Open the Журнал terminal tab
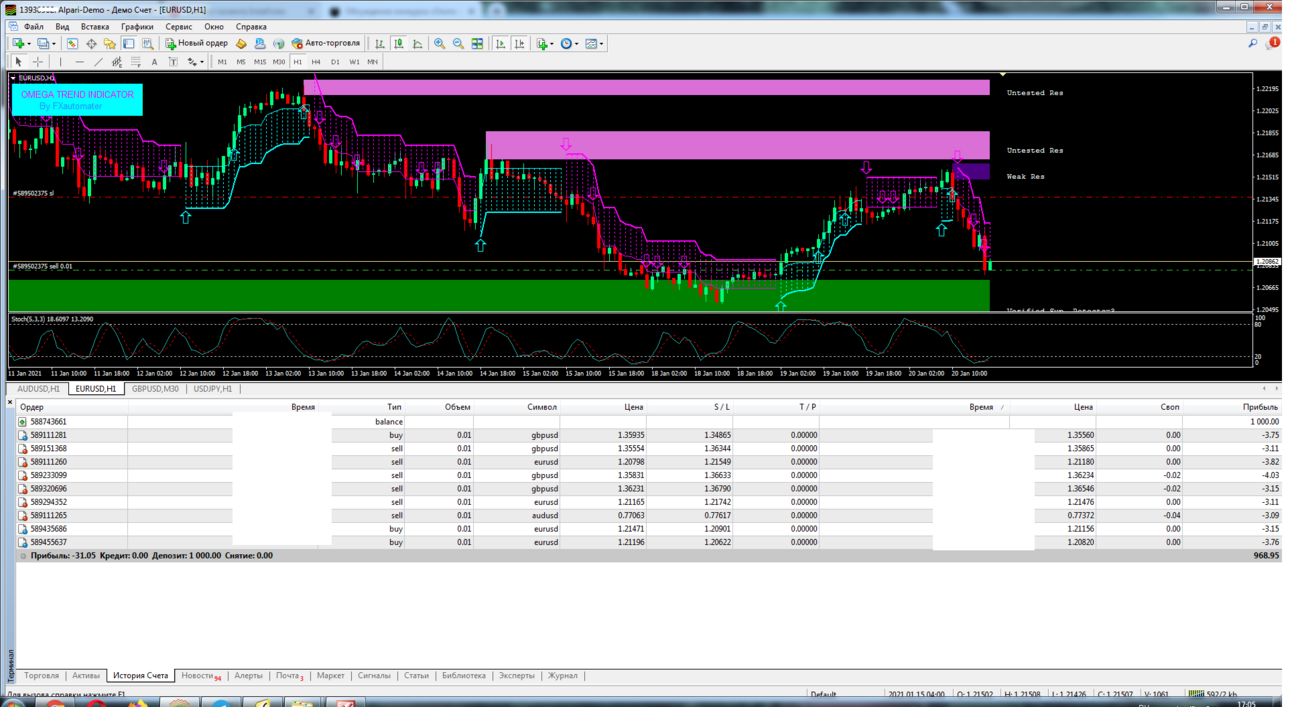Viewport: 1290px width, 707px height. click(563, 676)
